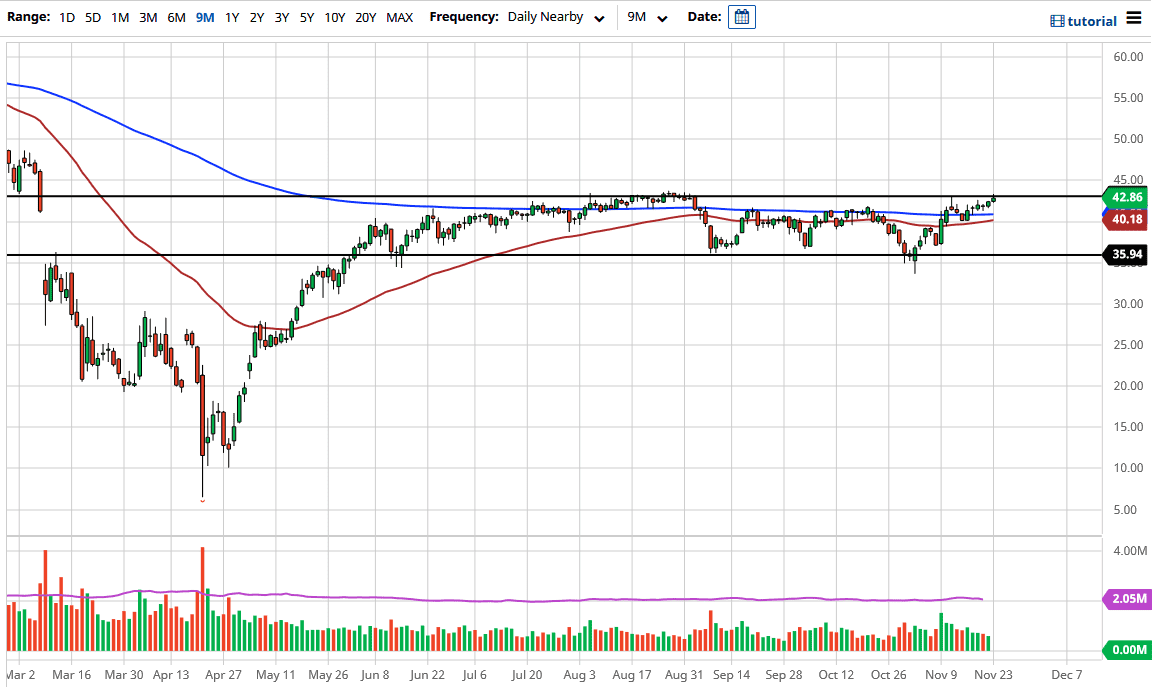Viewport: 1154px width, 695px height.
Task: Enable the 3M range view
Action: 148,17
